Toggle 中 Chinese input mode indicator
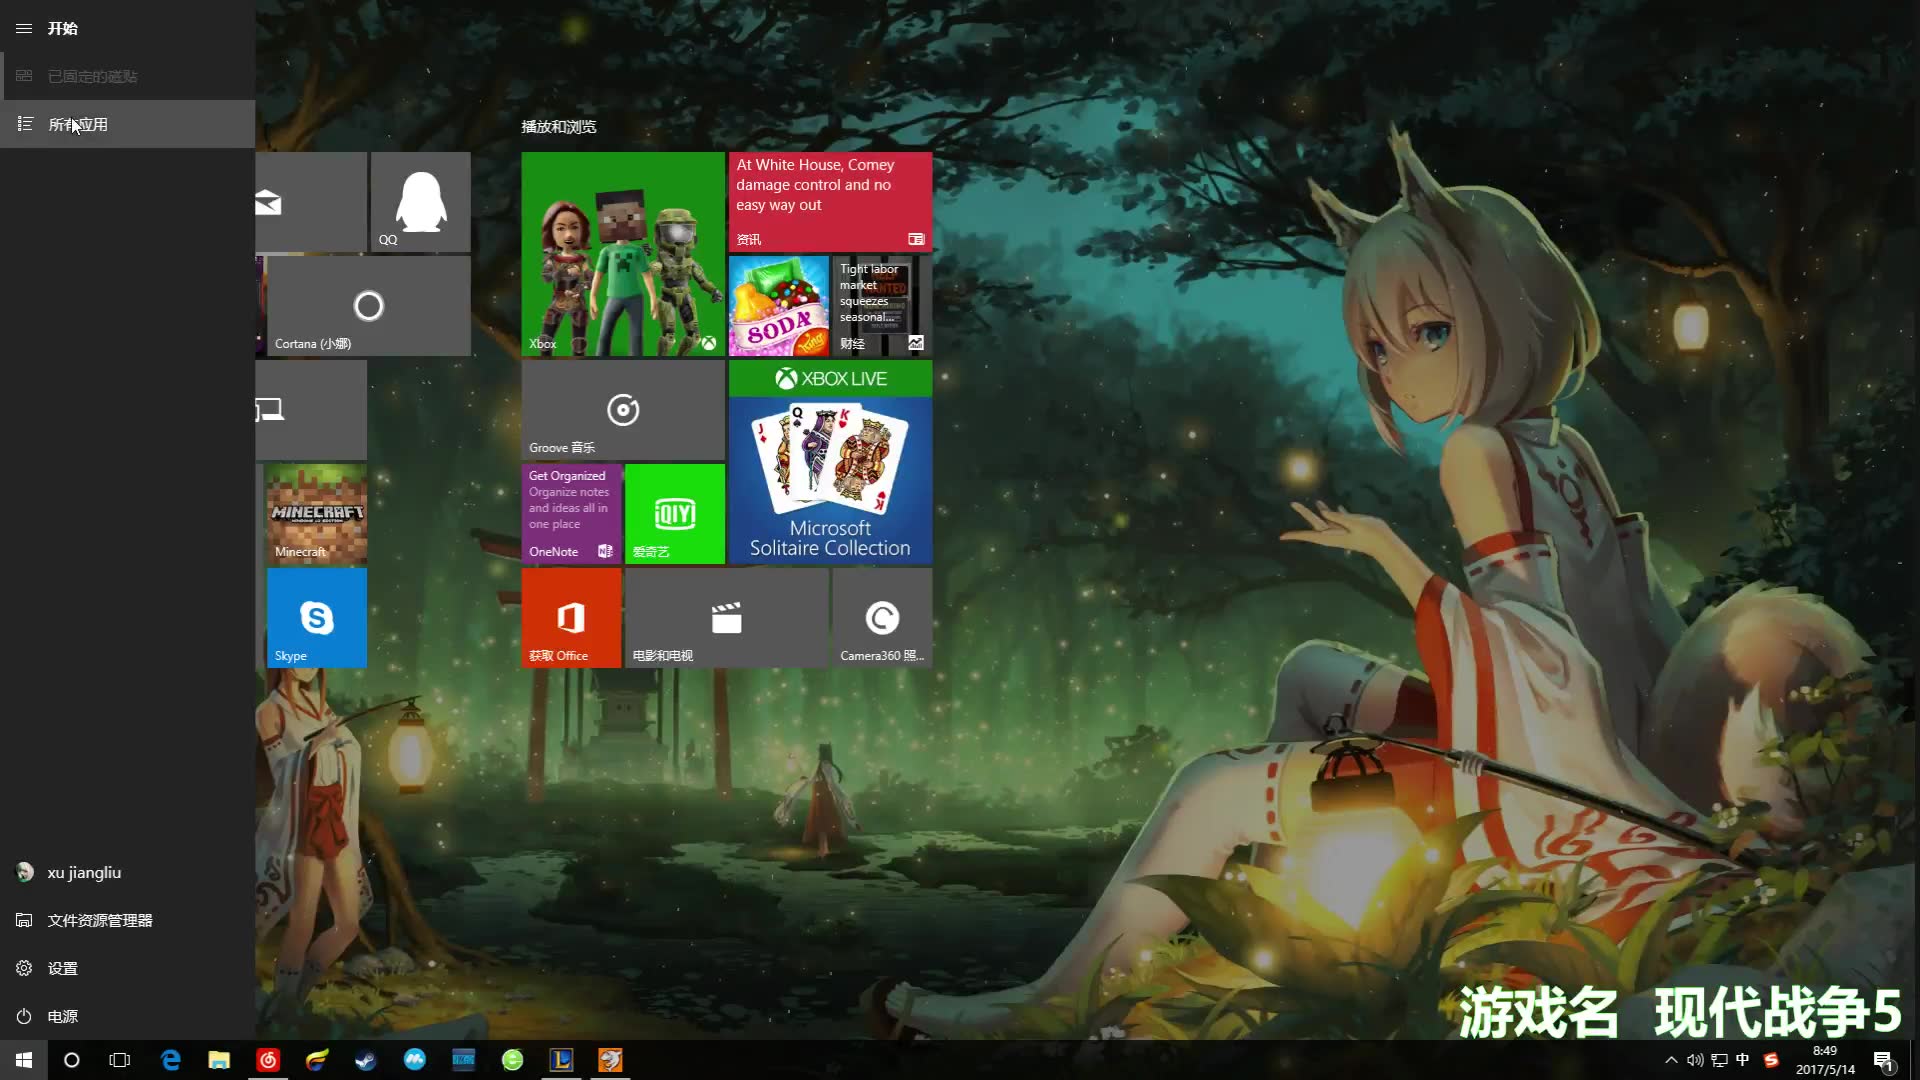This screenshot has width=1920, height=1080. click(1743, 1060)
